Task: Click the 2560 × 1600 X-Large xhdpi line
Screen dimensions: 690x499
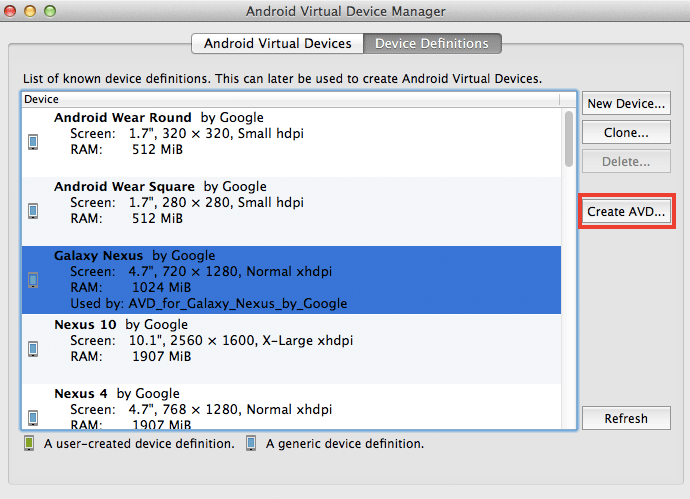Action: click(x=212, y=341)
